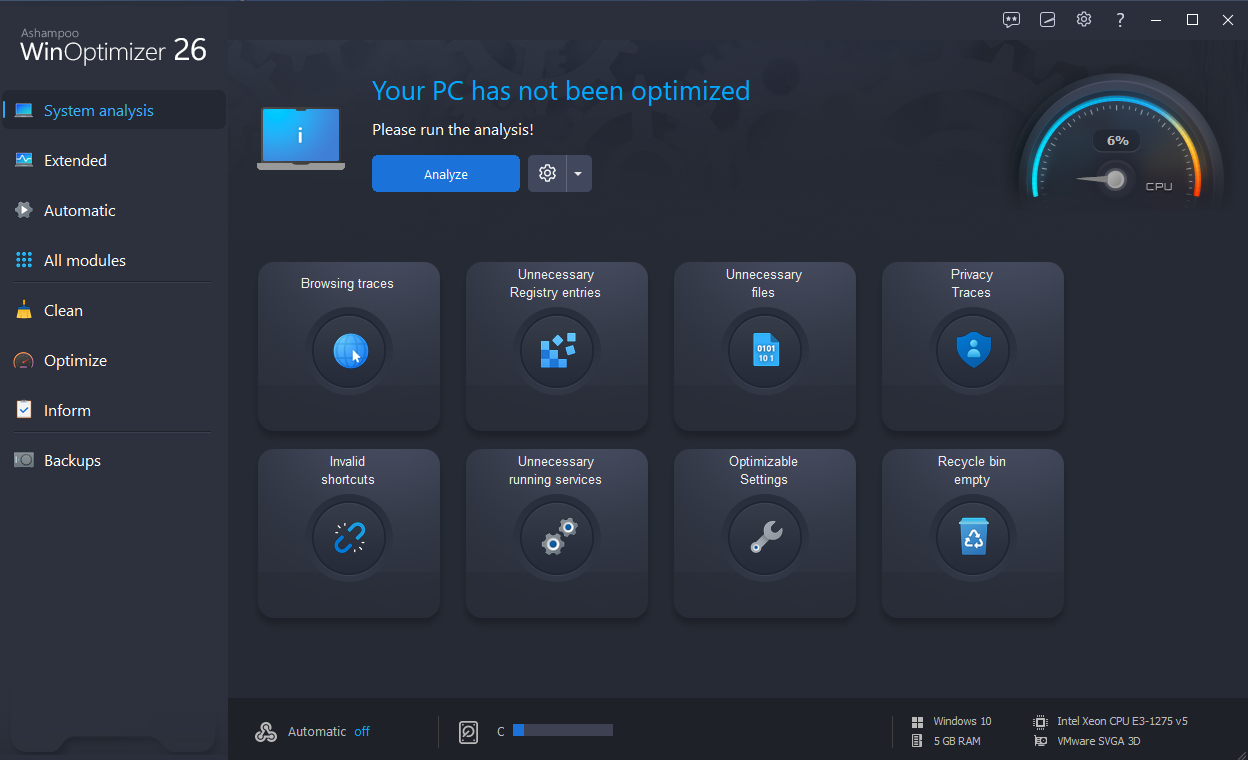Go to the Clean section
1248x760 pixels.
pos(114,310)
